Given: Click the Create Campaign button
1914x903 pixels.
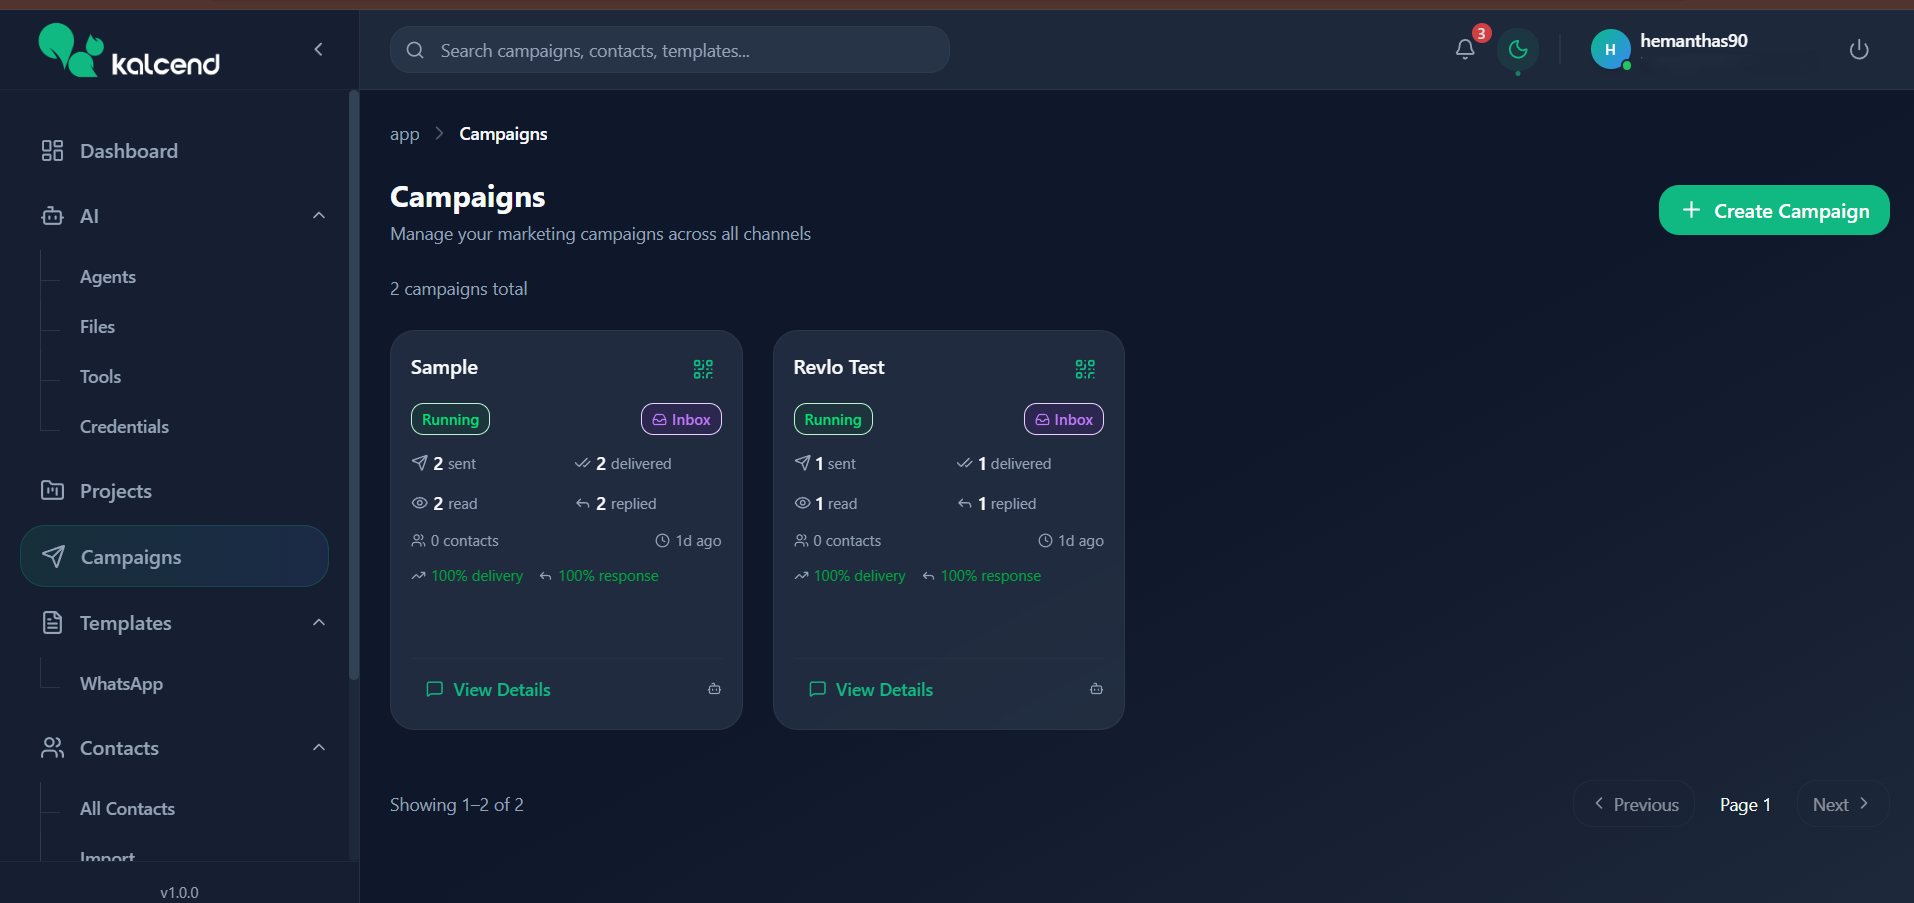Looking at the screenshot, I should point(1773,210).
